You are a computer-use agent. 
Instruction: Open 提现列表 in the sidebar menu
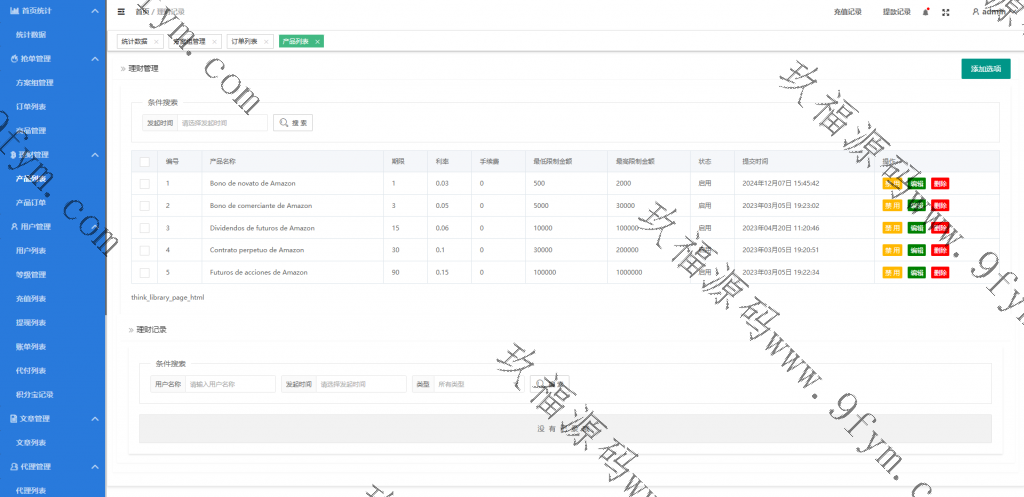[31, 322]
